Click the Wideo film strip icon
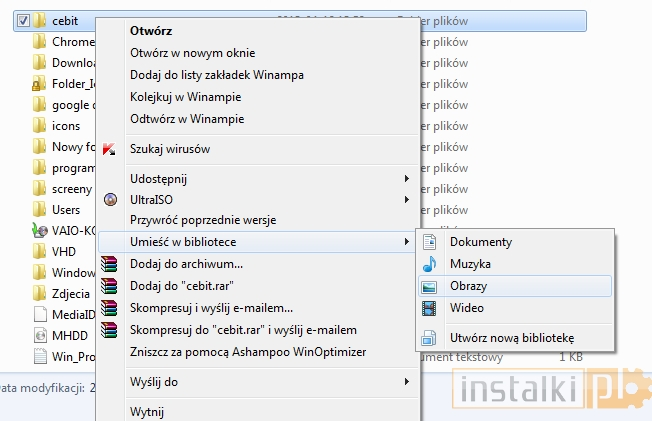Screen dimensions: 652x421 429,308
